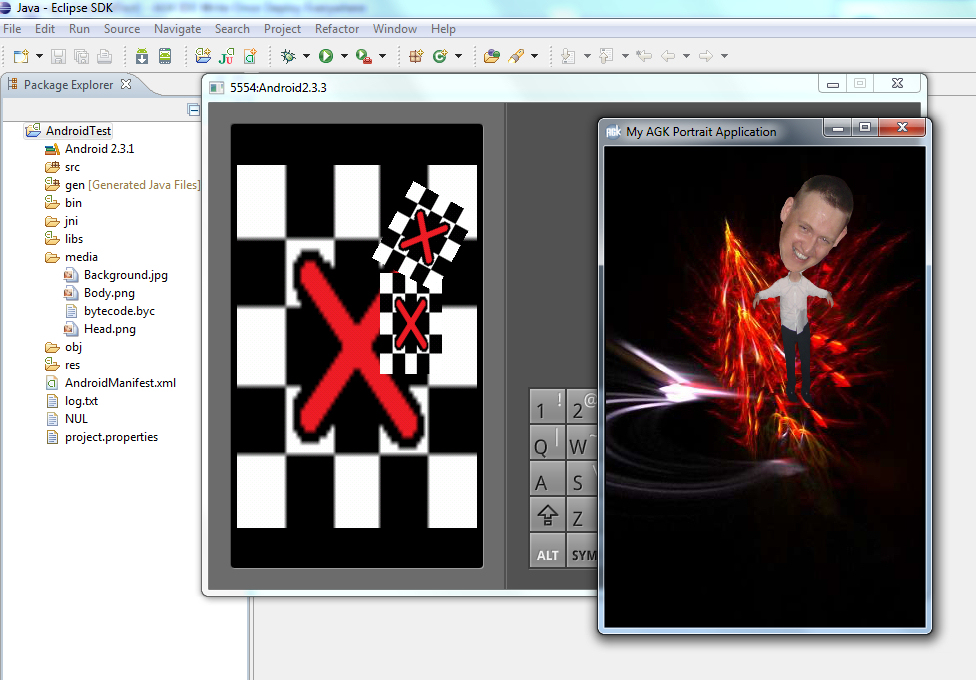Screen dimensions: 976x680
Task: Click the New Java Package icon
Action: tap(416, 56)
